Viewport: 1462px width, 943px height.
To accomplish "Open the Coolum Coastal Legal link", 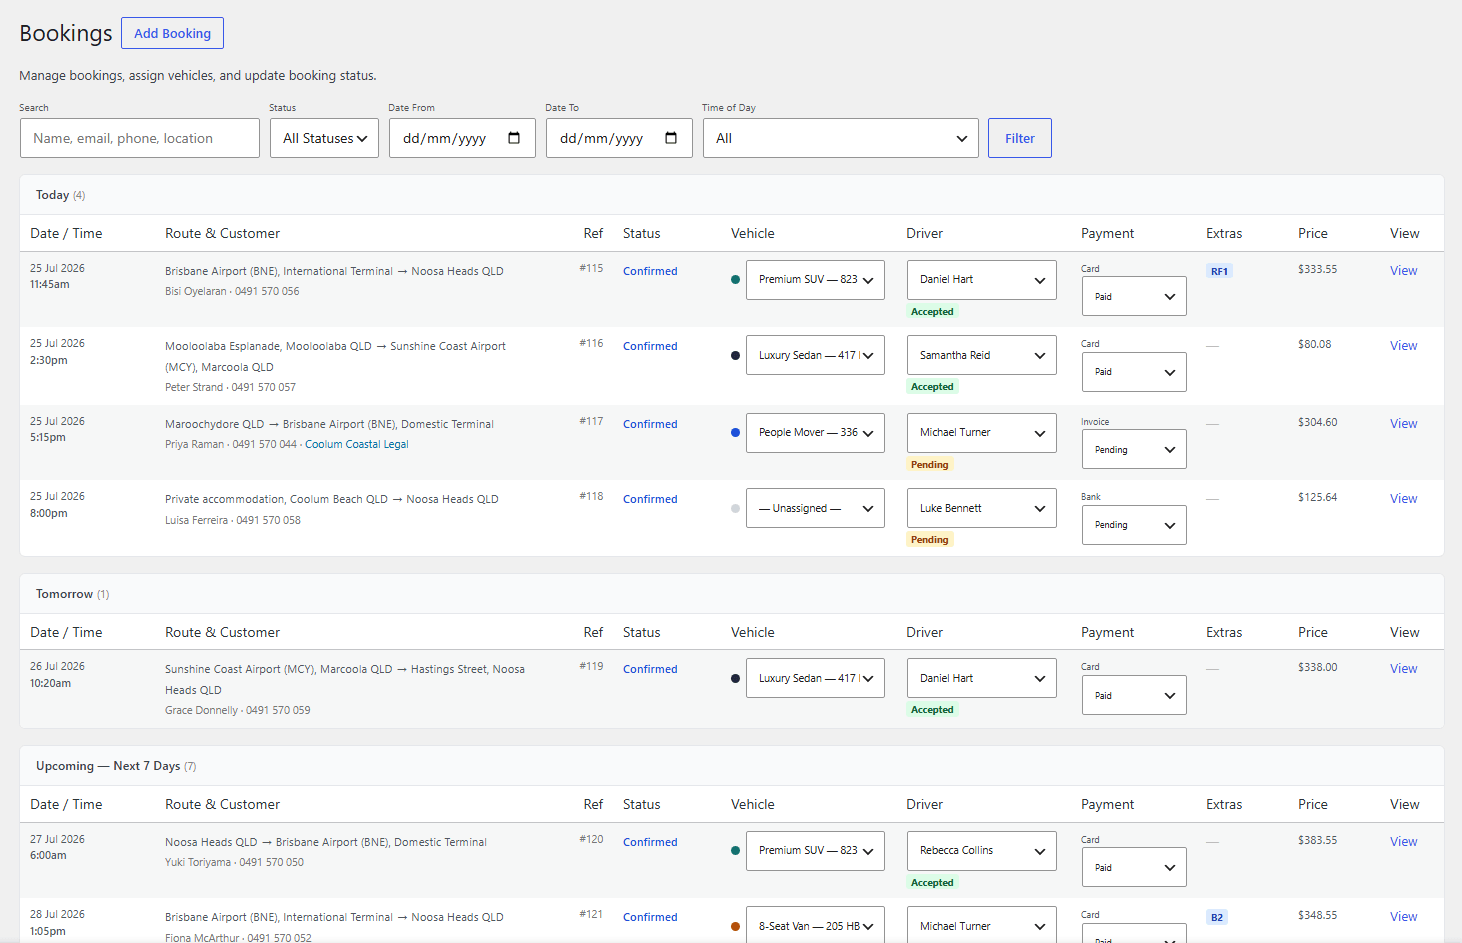I will coord(356,444).
